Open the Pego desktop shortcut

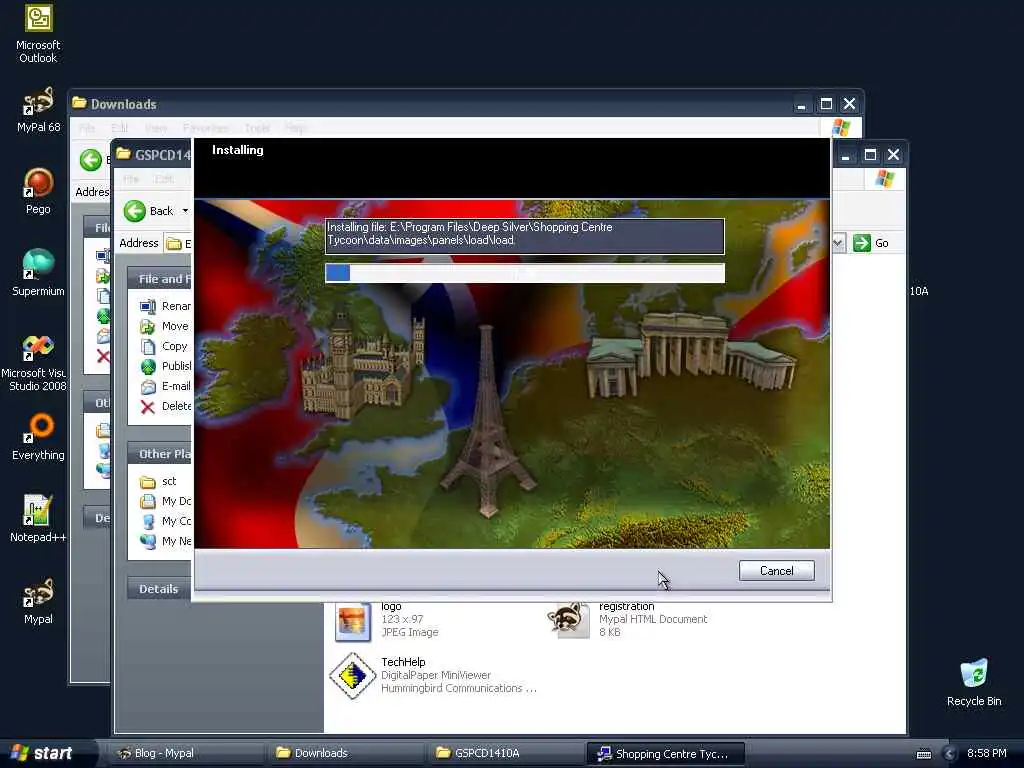(38, 191)
